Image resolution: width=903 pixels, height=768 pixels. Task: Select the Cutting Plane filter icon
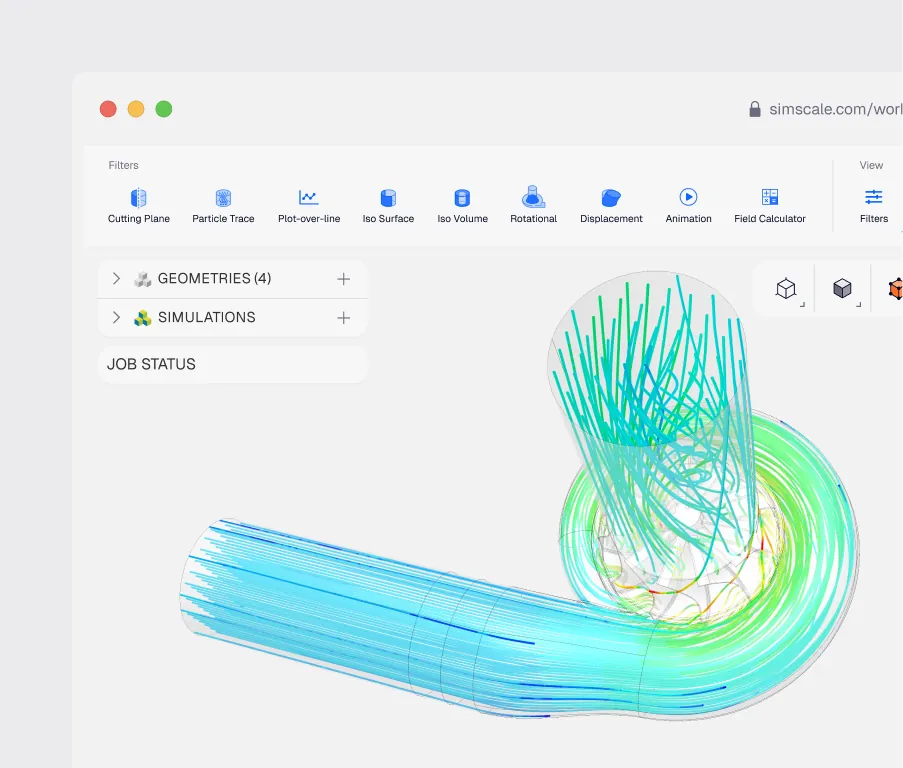point(138,197)
